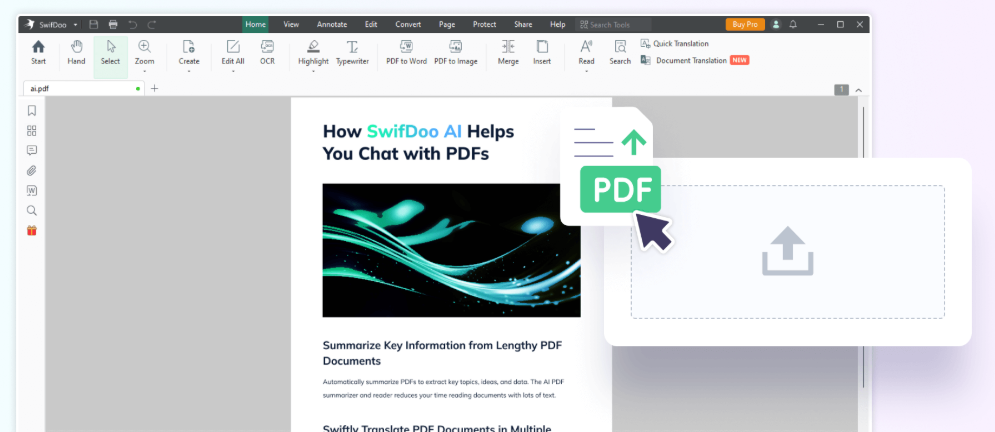The image size is (995, 432).
Task: Open the Page tab
Action: coord(447,25)
